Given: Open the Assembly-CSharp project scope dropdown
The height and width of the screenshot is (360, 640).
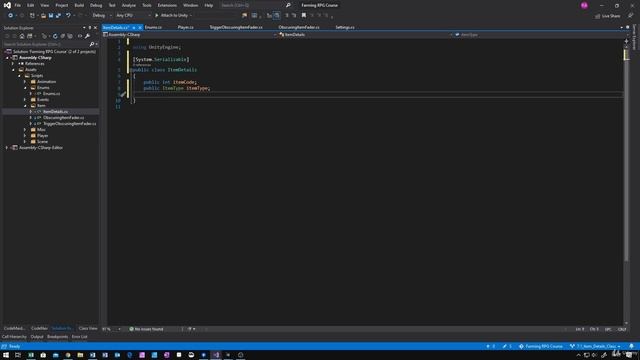Looking at the screenshot, I should point(190,35).
